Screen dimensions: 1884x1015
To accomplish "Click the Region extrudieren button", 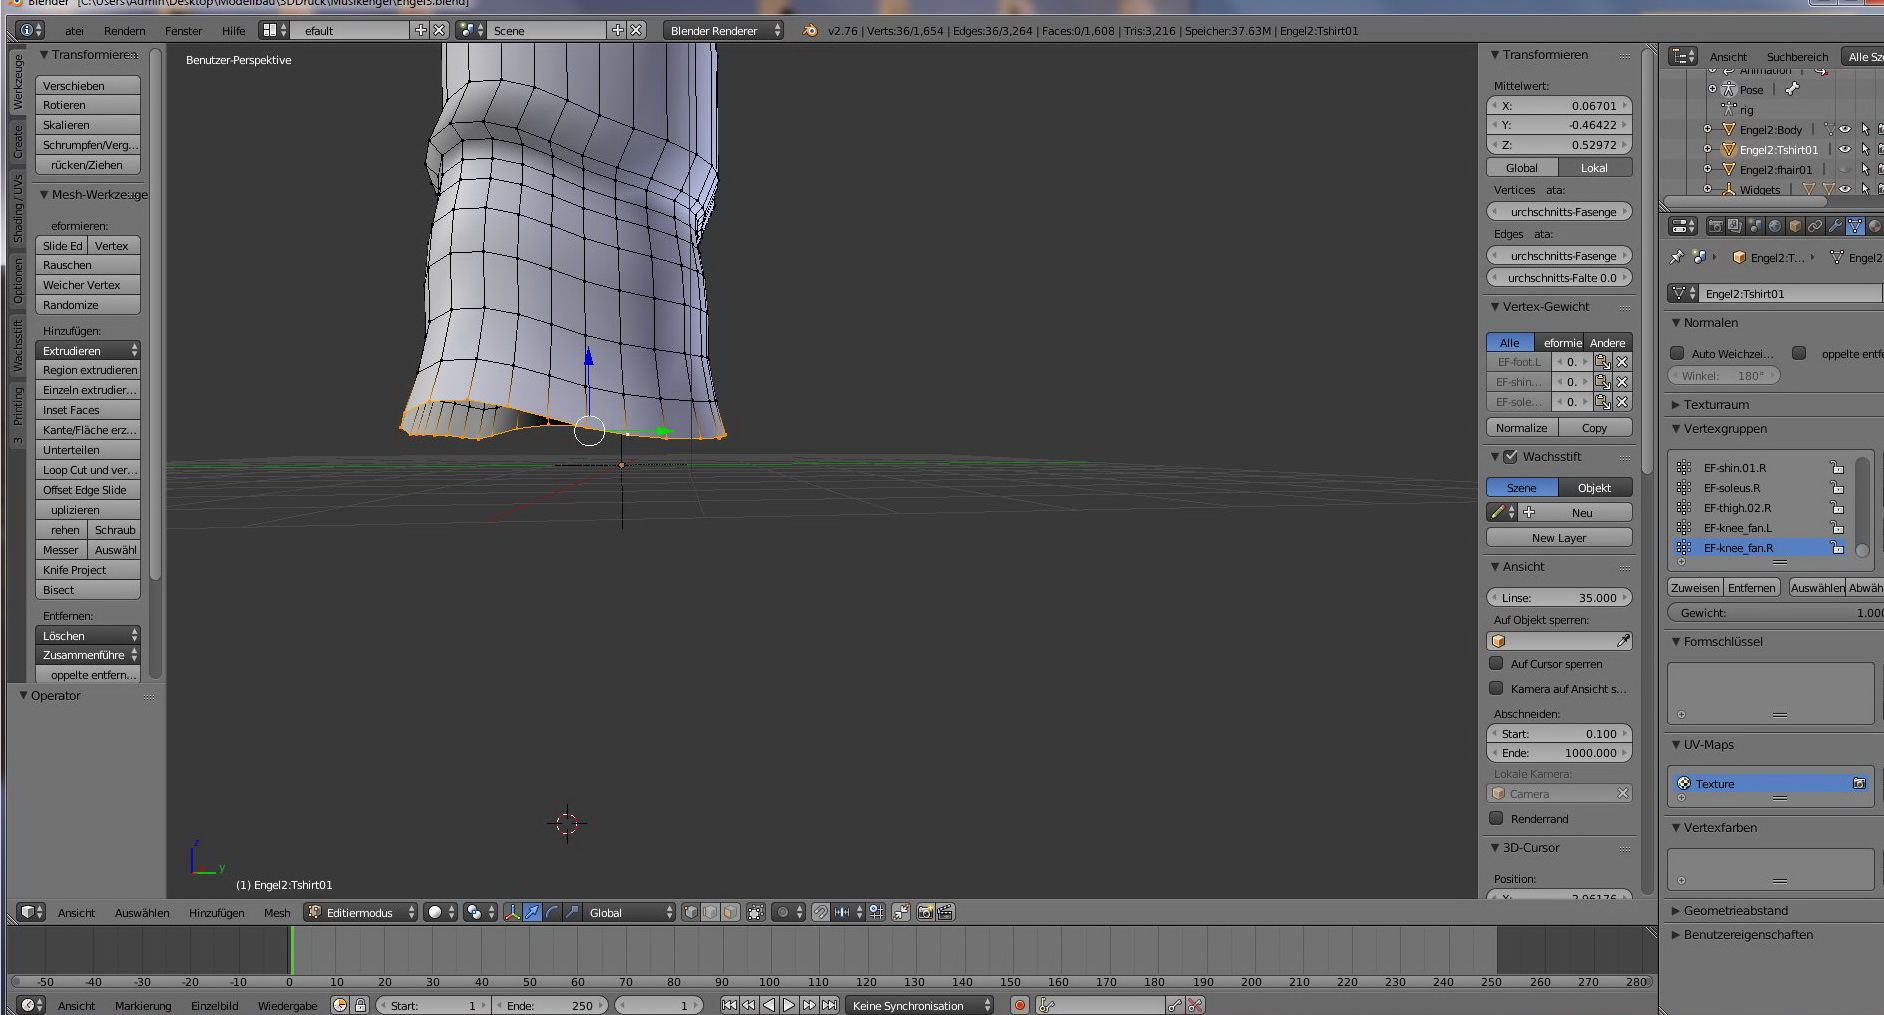I will pyautogui.click(x=89, y=370).
